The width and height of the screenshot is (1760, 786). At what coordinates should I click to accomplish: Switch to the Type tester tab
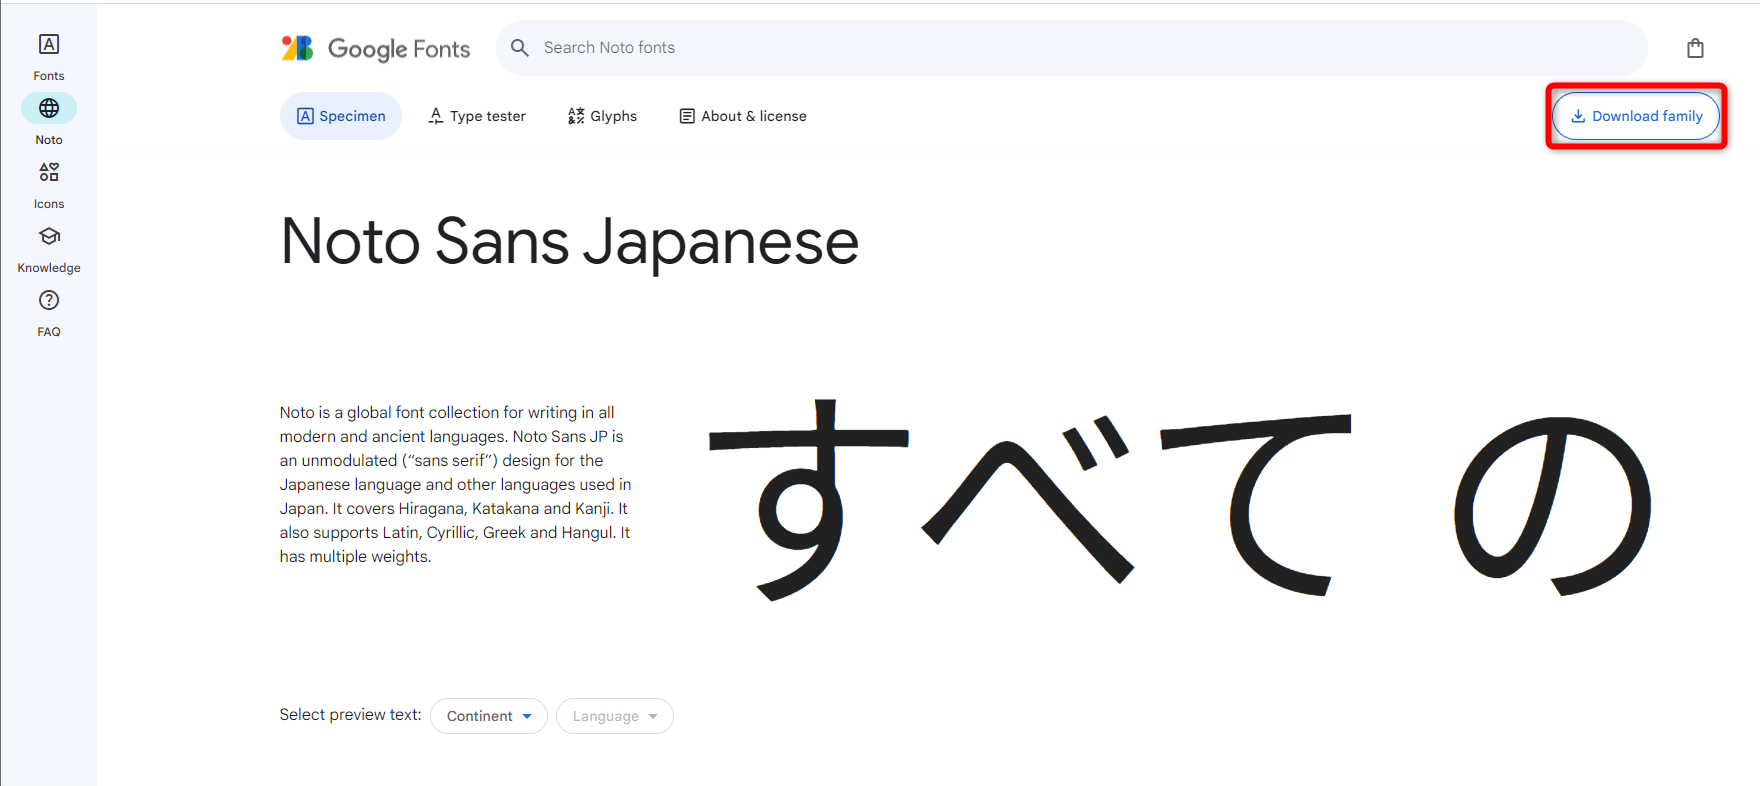pos(477,116)
